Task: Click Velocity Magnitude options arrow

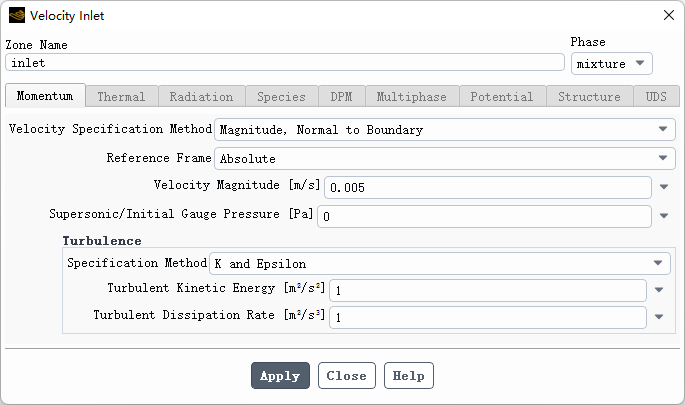Action: [x=663, y=187]
